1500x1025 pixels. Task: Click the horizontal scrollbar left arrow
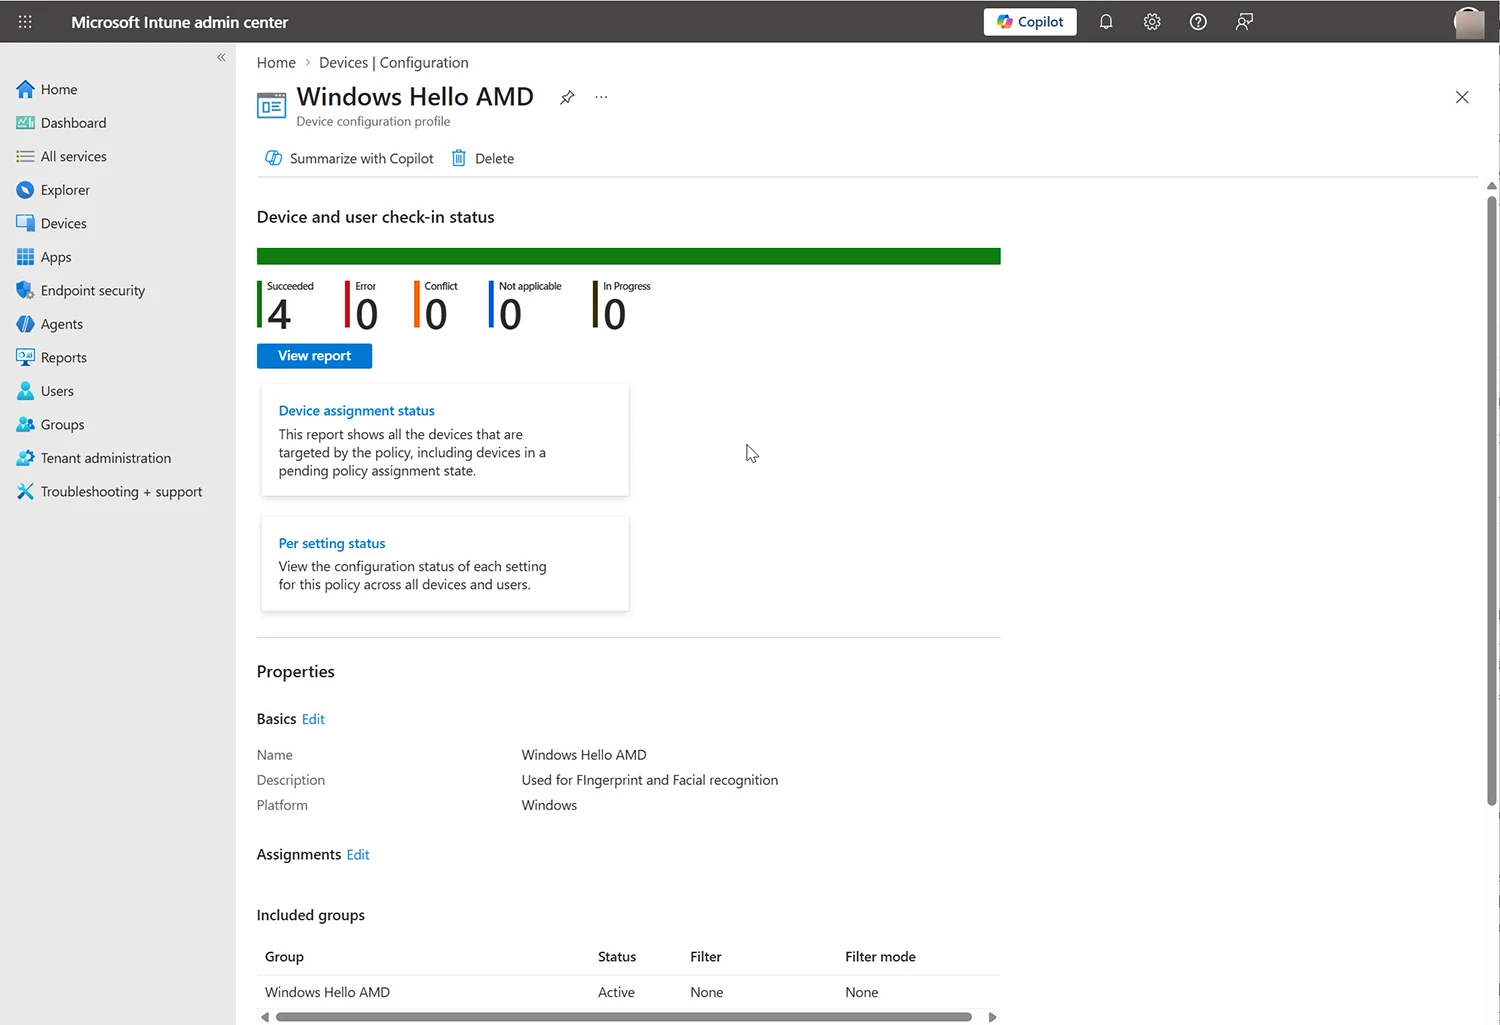coord(264,1017)
